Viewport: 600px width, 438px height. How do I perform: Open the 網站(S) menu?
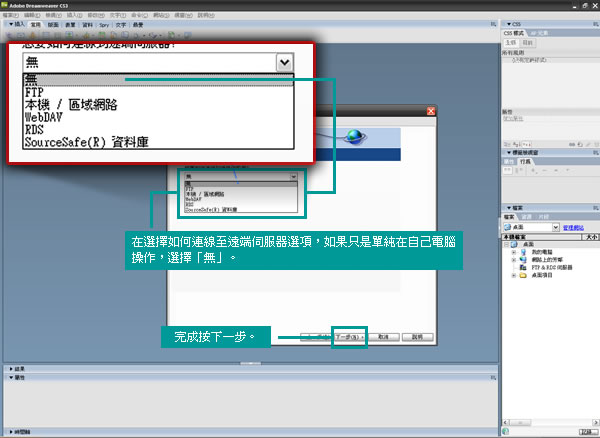(x=161, y=15)
